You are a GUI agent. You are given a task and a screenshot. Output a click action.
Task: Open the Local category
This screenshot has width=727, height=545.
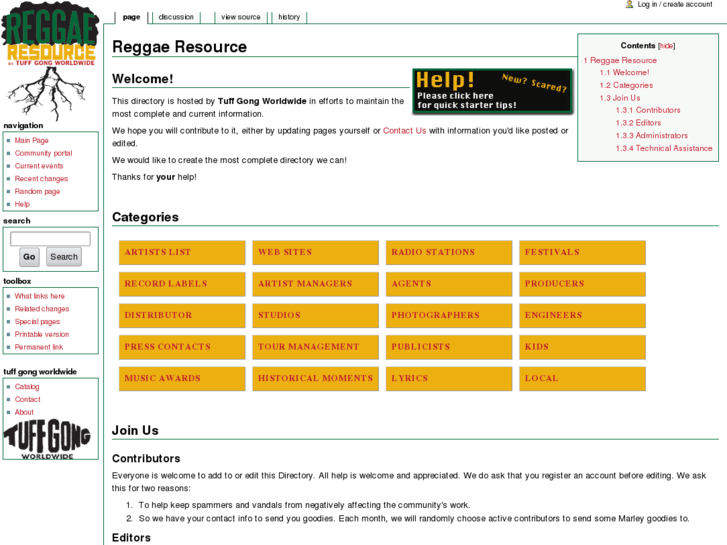tap(582, 378)
